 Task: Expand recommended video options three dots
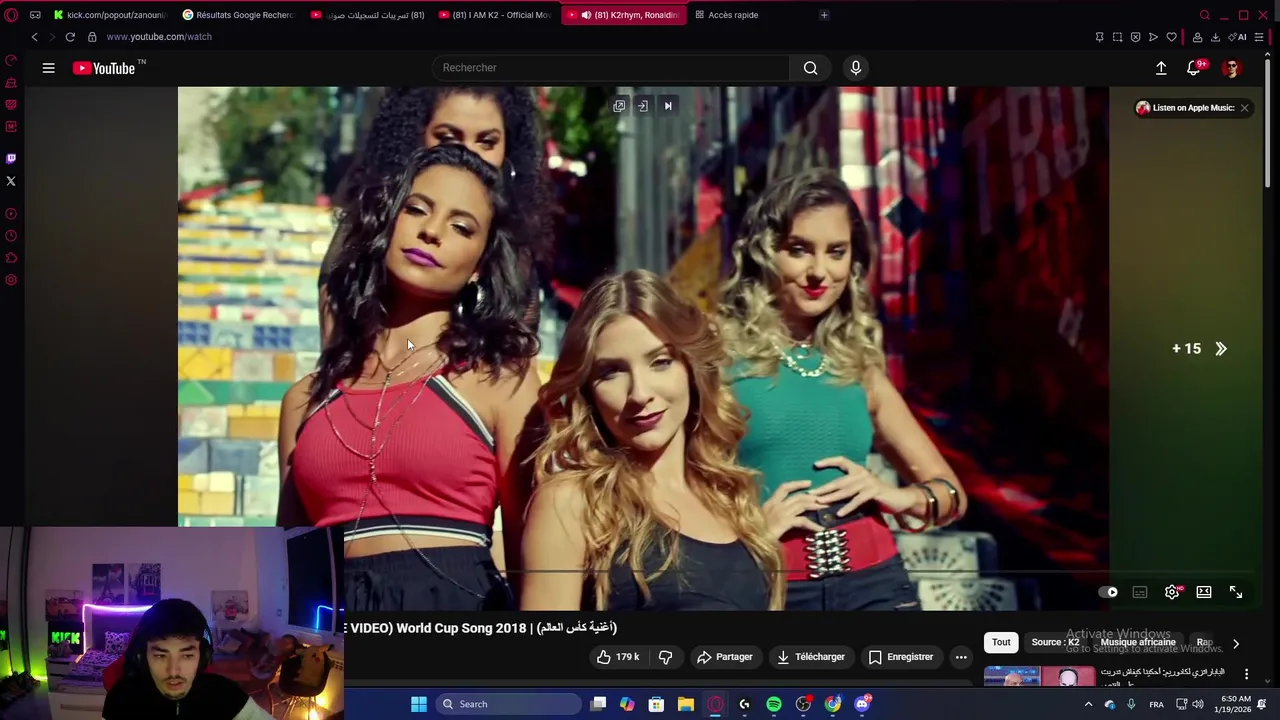click(1246, 674)
